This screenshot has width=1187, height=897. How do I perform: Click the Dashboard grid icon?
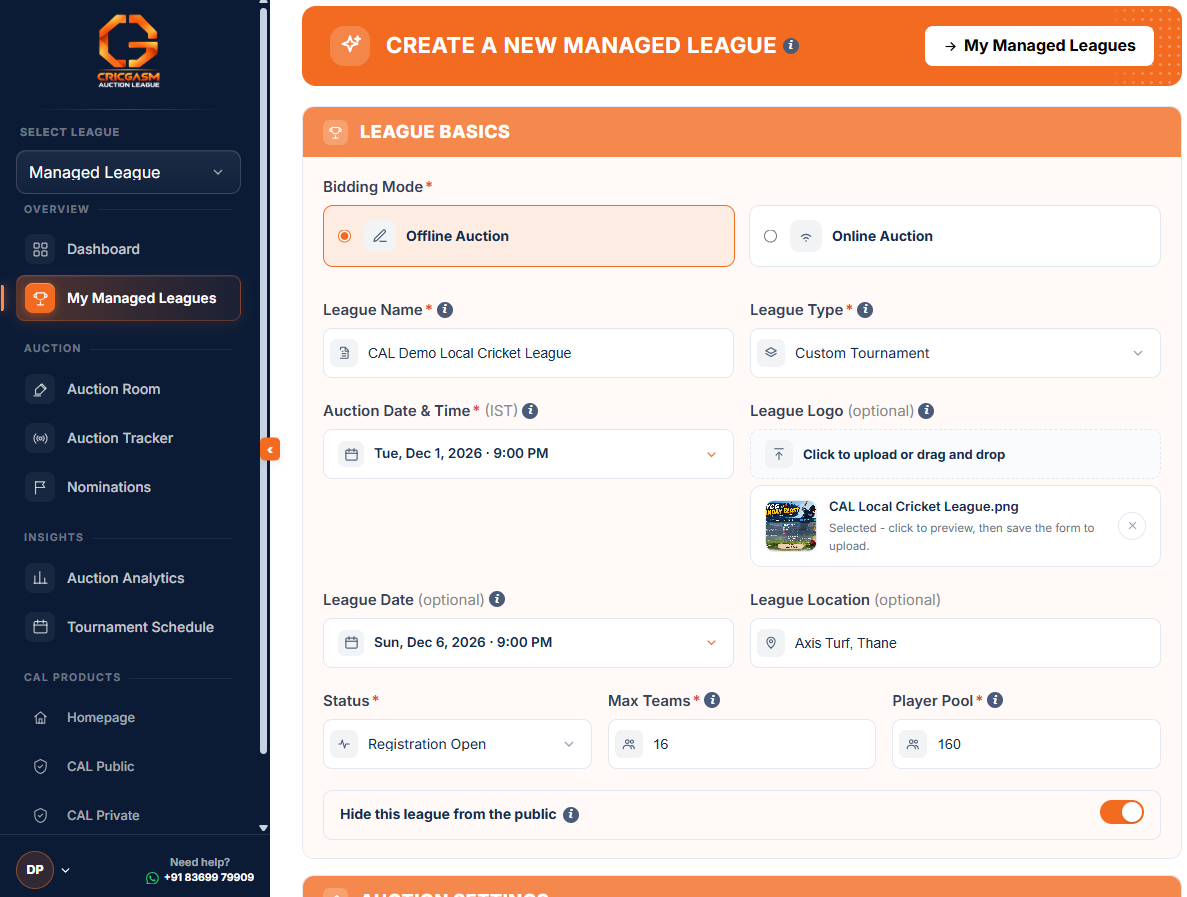tap(40, 249)
